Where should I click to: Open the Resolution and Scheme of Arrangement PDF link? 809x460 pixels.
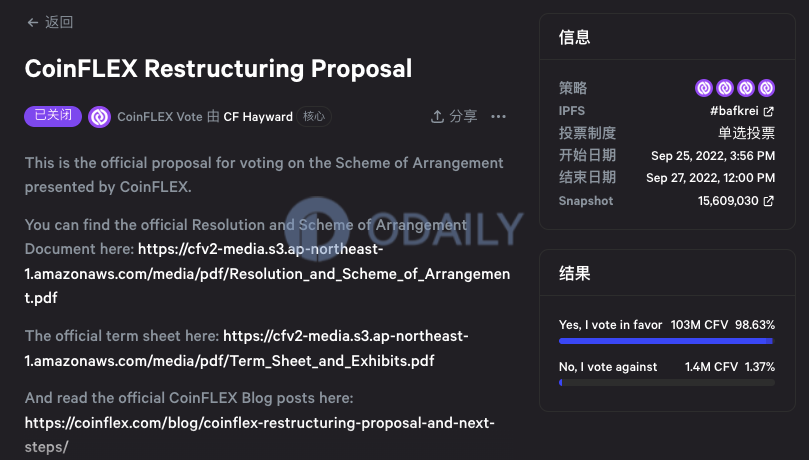click(267, 273)
